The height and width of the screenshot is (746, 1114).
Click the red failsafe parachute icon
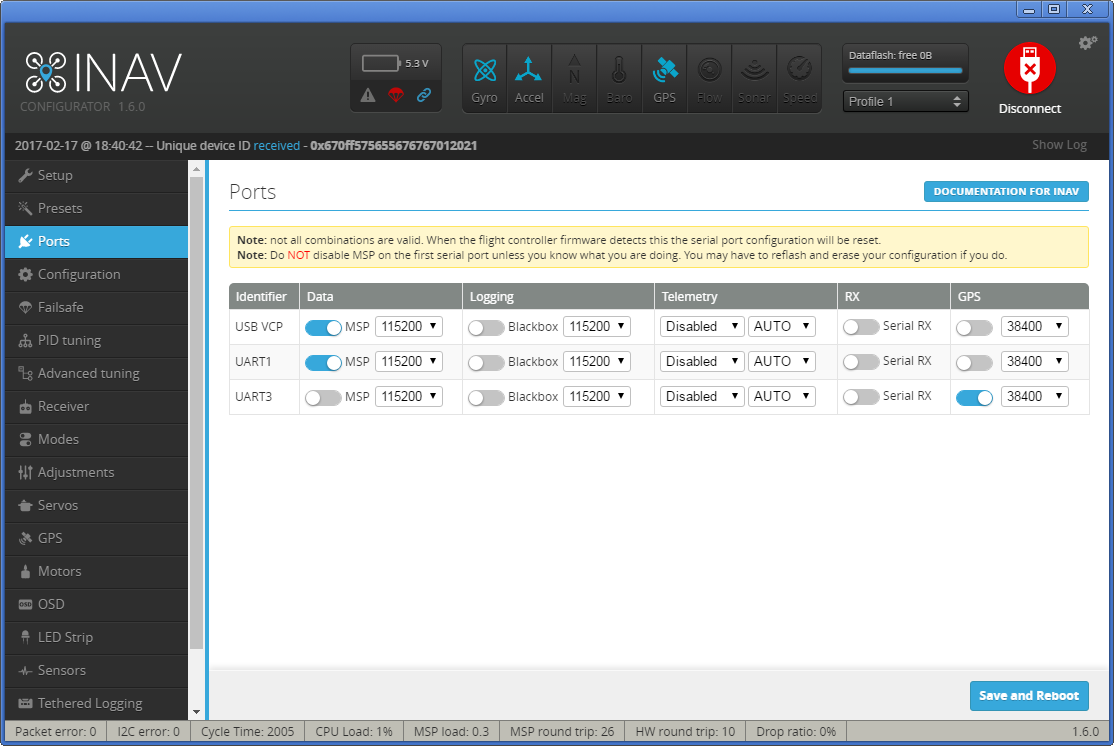click(396, 94)
